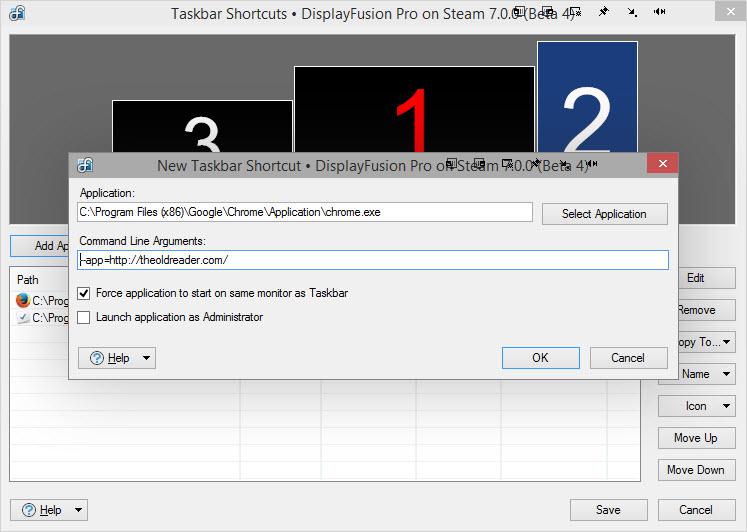Click the Move Down button
747x532 pixels.
tap(695, 470)
